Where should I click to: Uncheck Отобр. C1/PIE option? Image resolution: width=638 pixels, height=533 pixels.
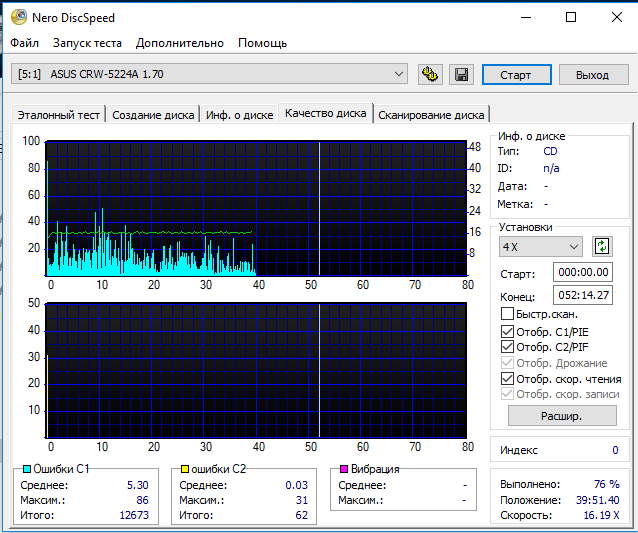coord(508,331)
